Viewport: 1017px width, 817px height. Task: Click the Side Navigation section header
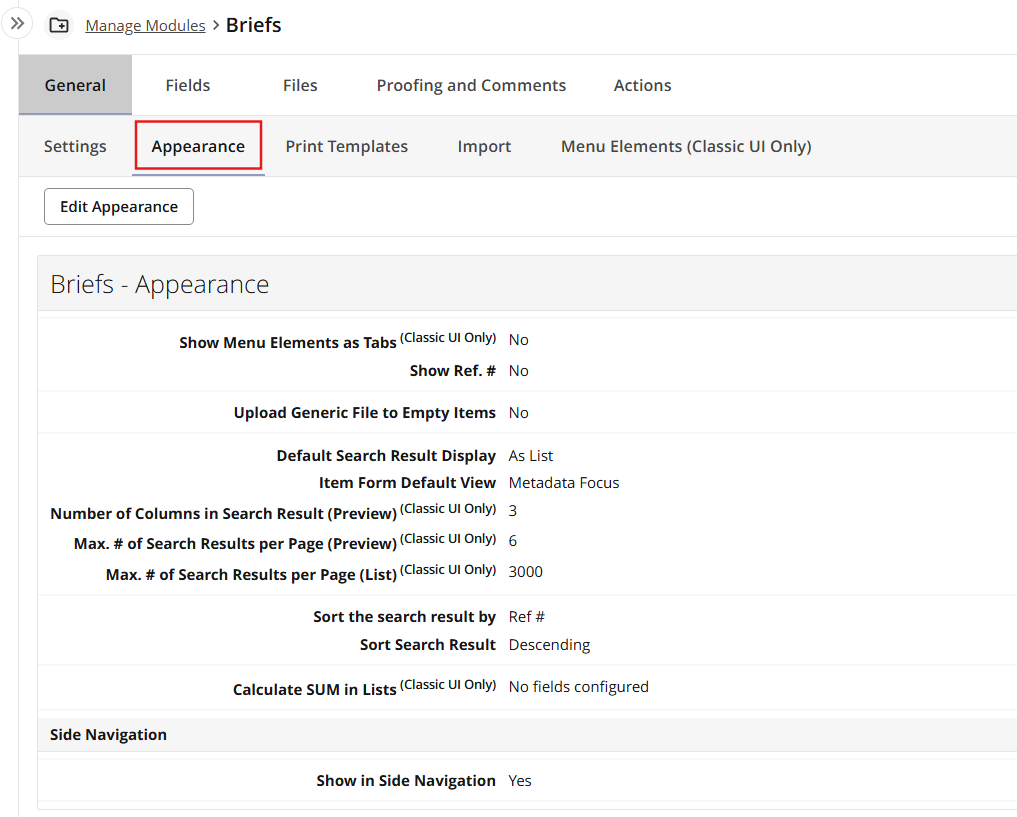pyautogui.click(x=108, y=734)
